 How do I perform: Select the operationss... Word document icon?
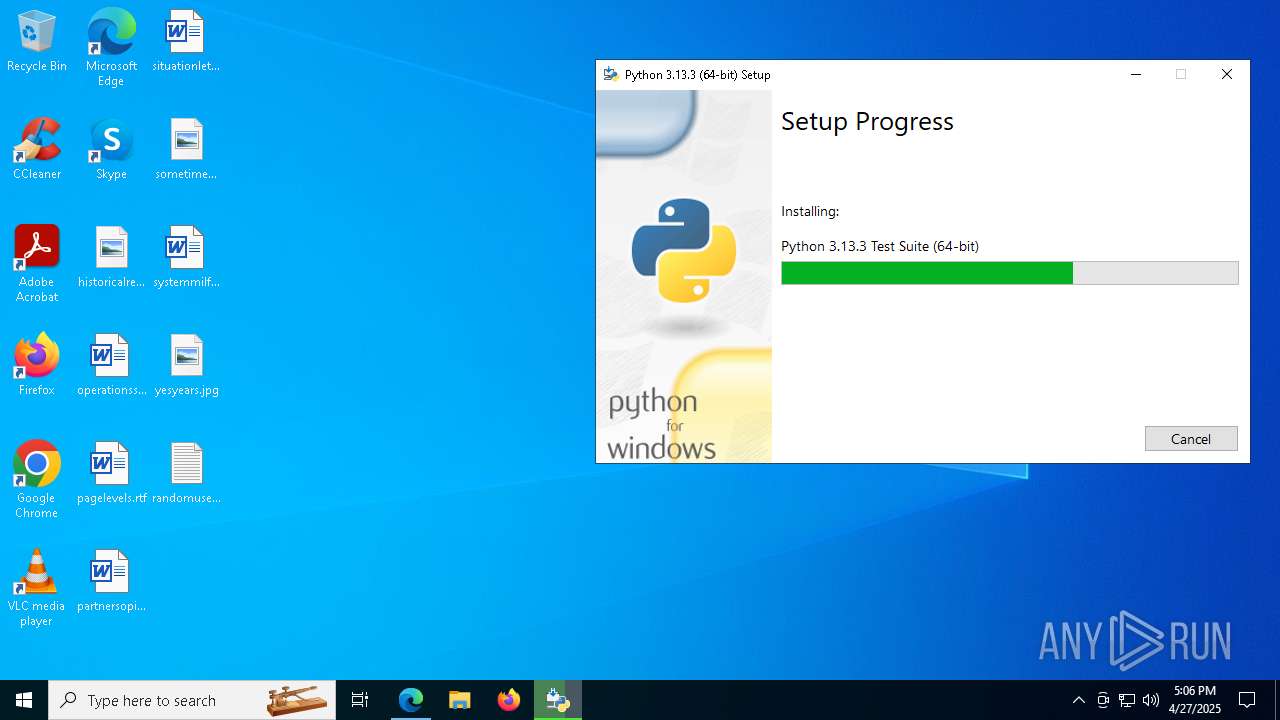[x=111, y=366]
